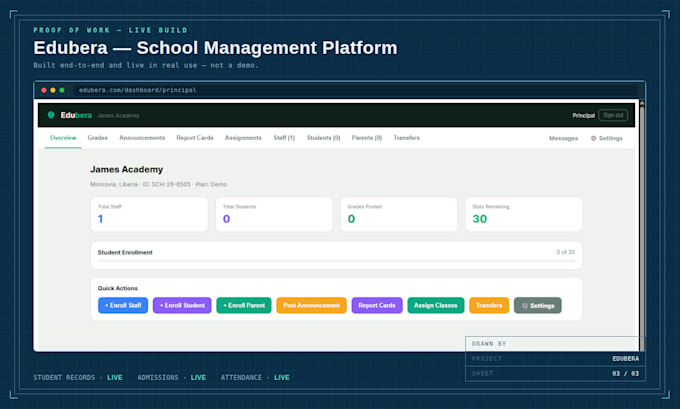Click the Student Enrollment progress bar
Viewport: 680px width, 409px height.
tap(337, 261)
